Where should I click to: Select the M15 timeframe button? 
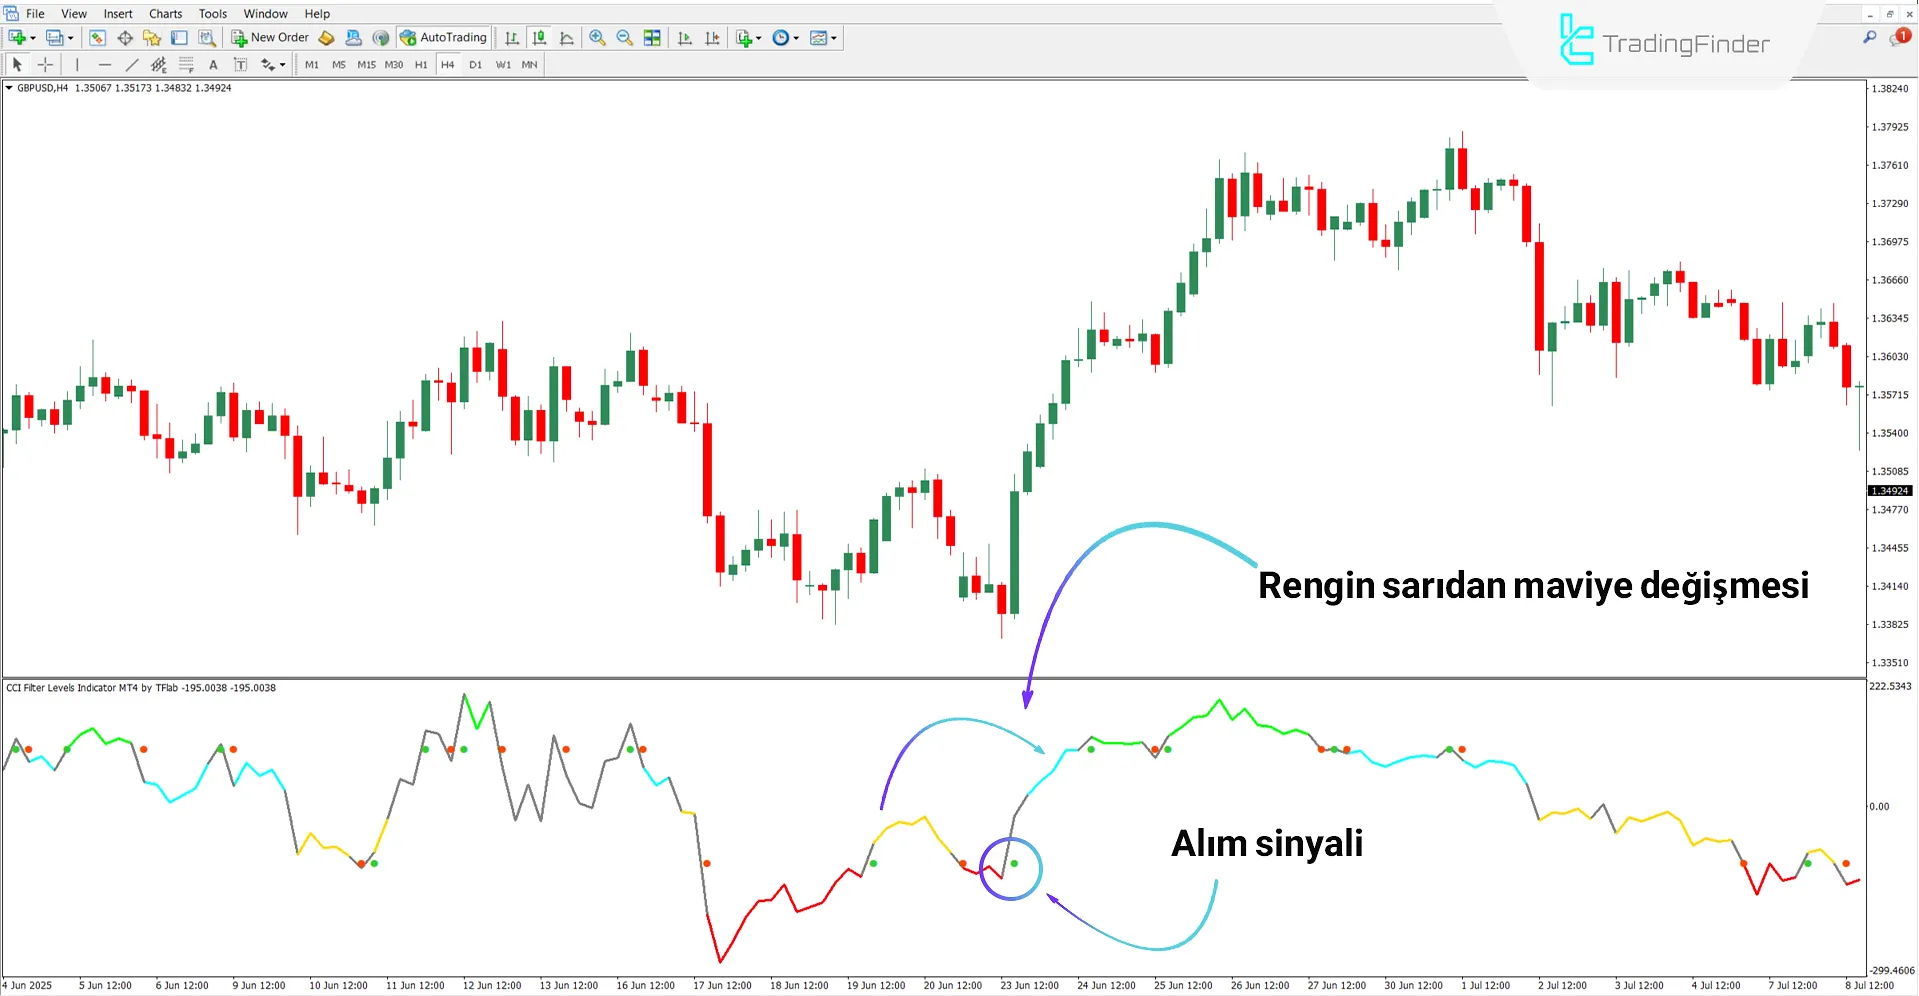pyautogui.click(x=366, y=64)
